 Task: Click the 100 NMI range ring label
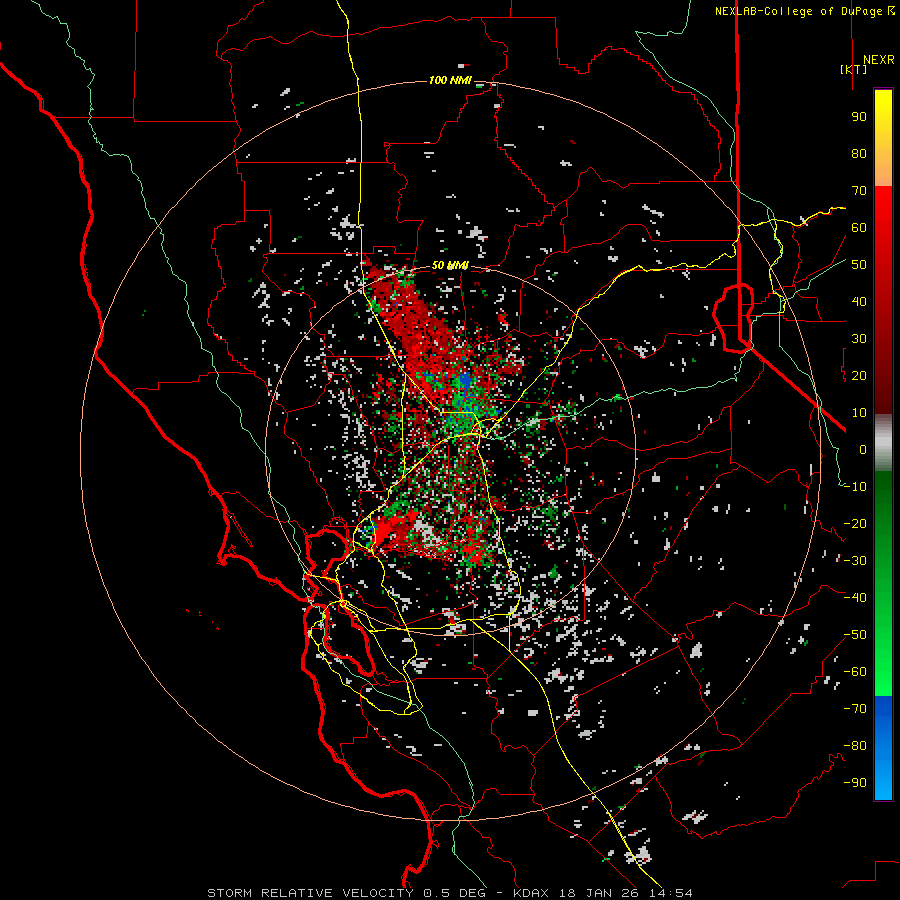pyautogui.click(x=450, y=80)
